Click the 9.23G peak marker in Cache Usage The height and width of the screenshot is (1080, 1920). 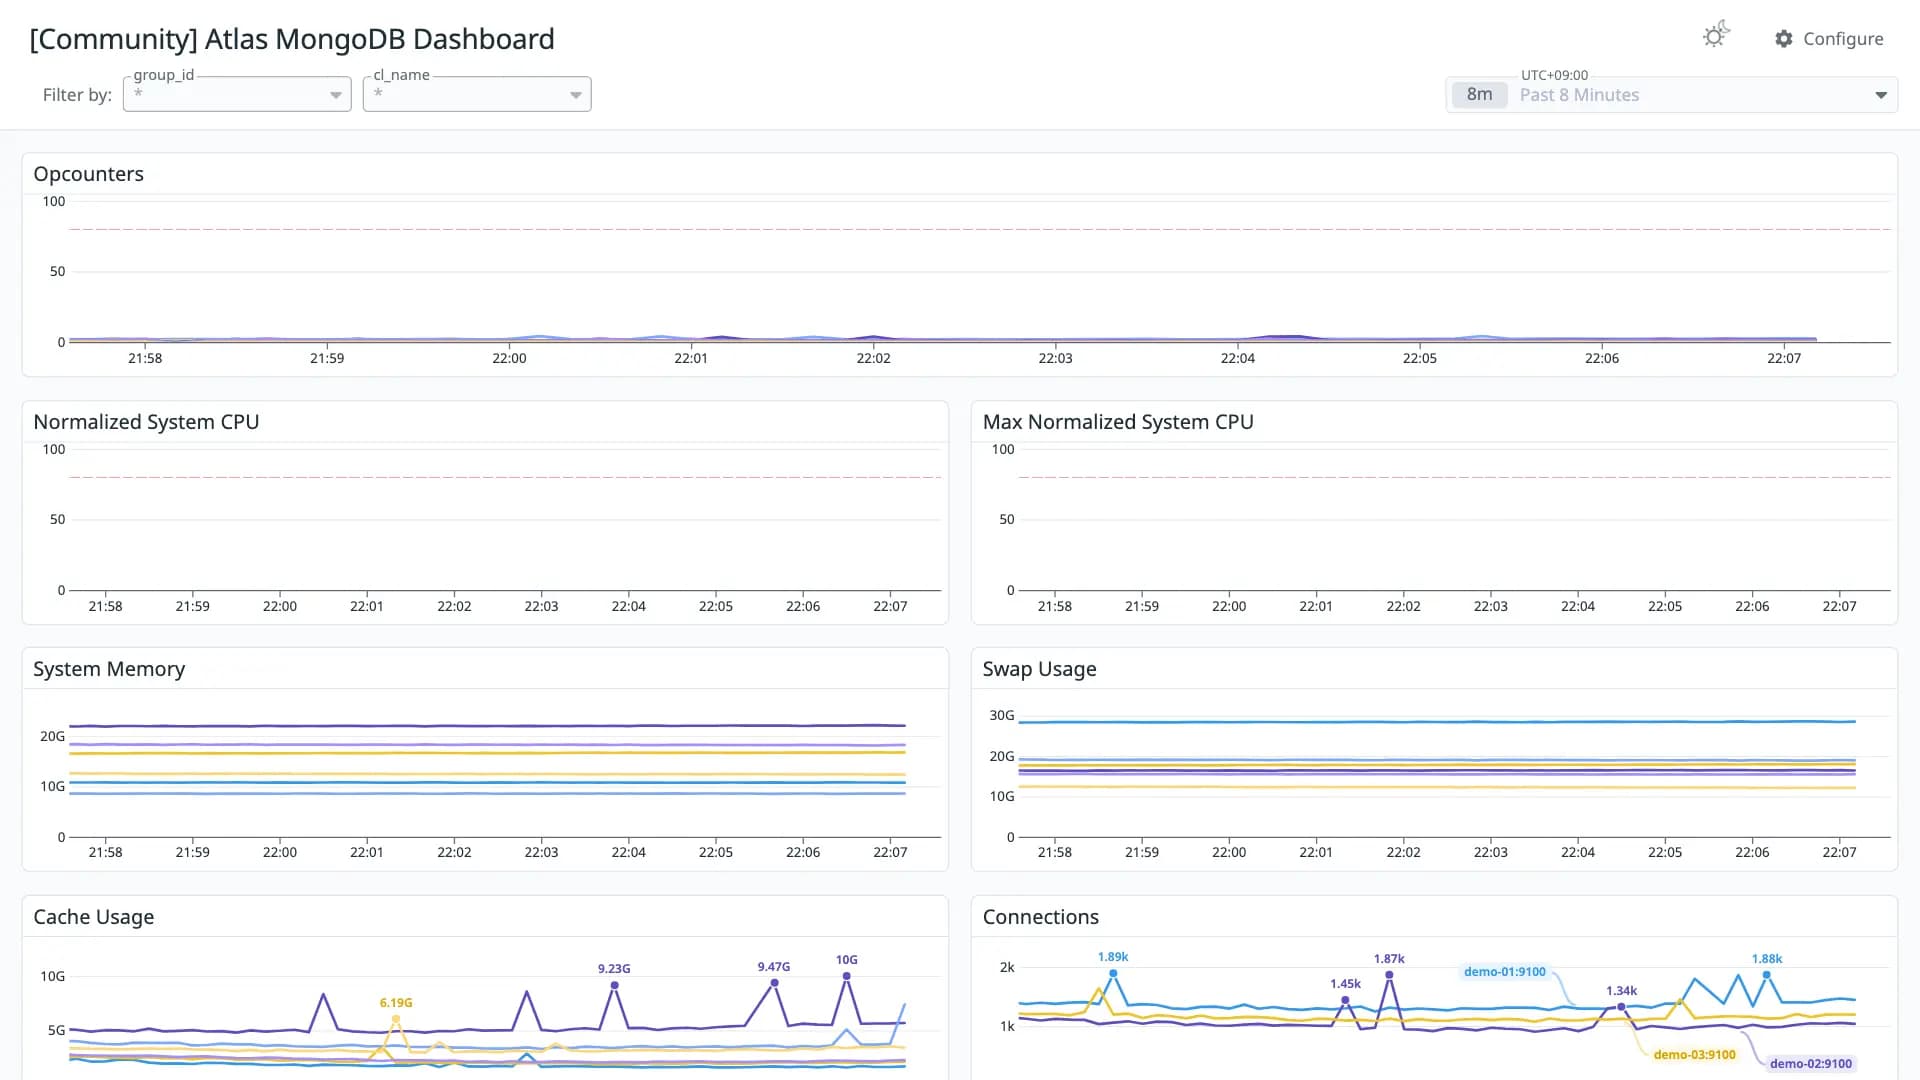click(x=614, y=986)
